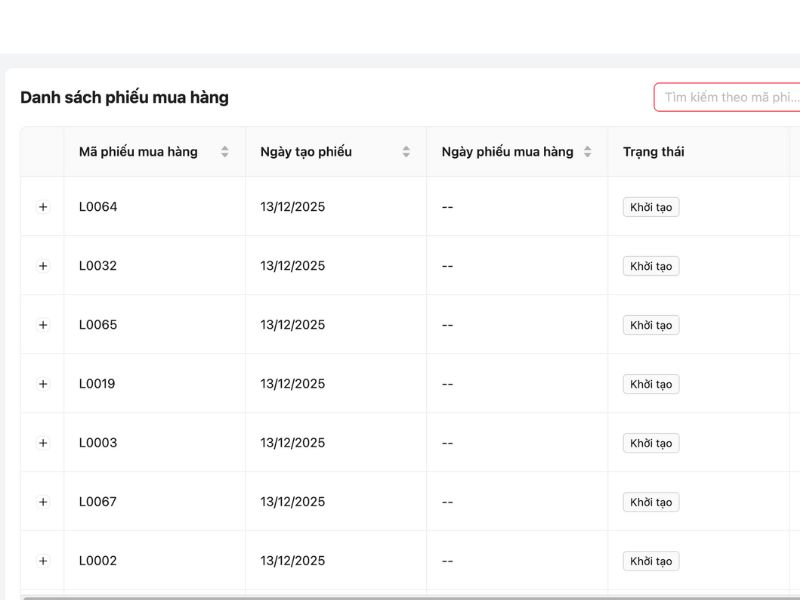This screenshot has height=600, width=800.
Task: Click the Khởi tạo status tag for L0064
Action: click(x=651, y=207)
